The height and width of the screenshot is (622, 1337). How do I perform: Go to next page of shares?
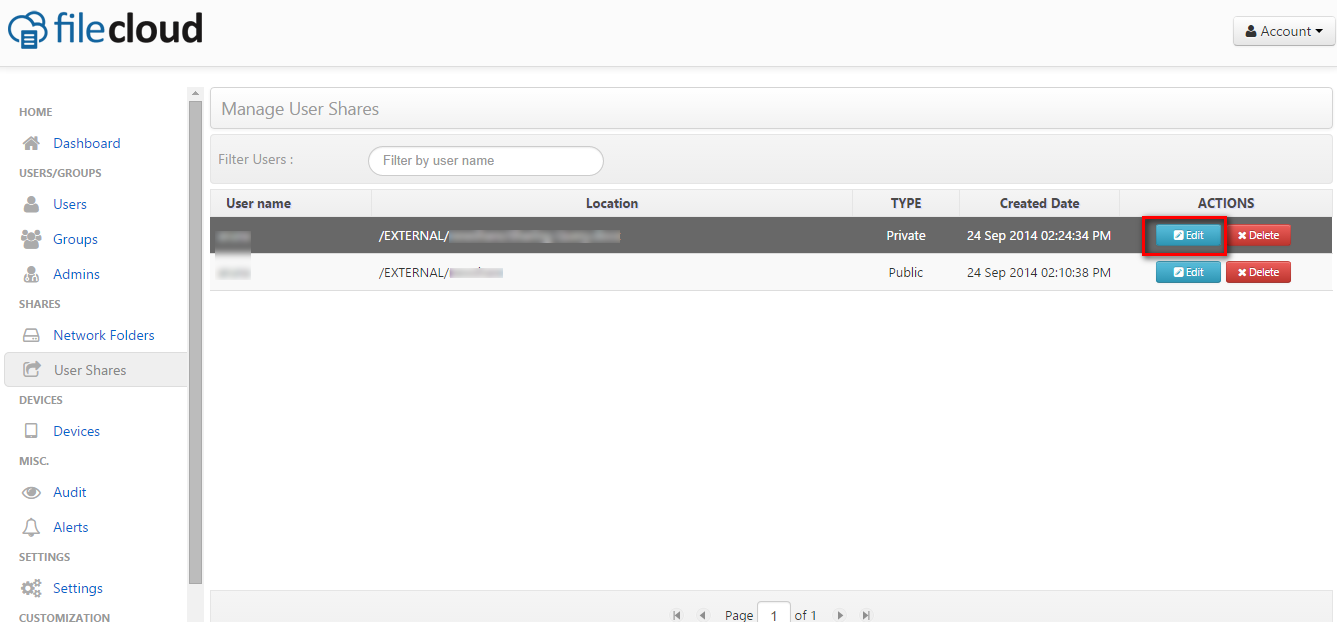tap(840, 615)
